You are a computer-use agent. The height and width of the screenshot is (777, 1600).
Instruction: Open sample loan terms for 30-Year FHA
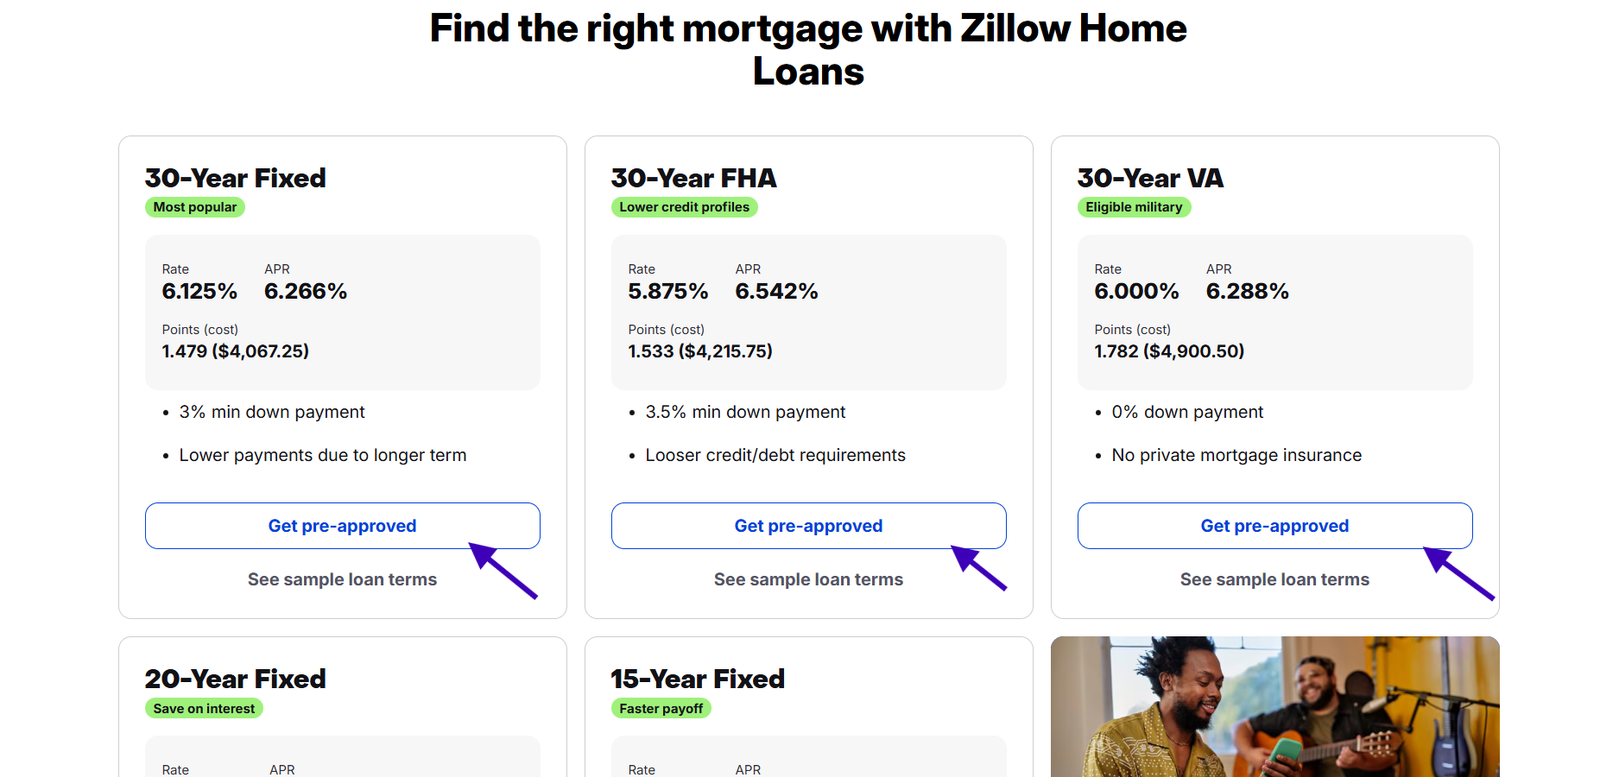tap(808, 579)
